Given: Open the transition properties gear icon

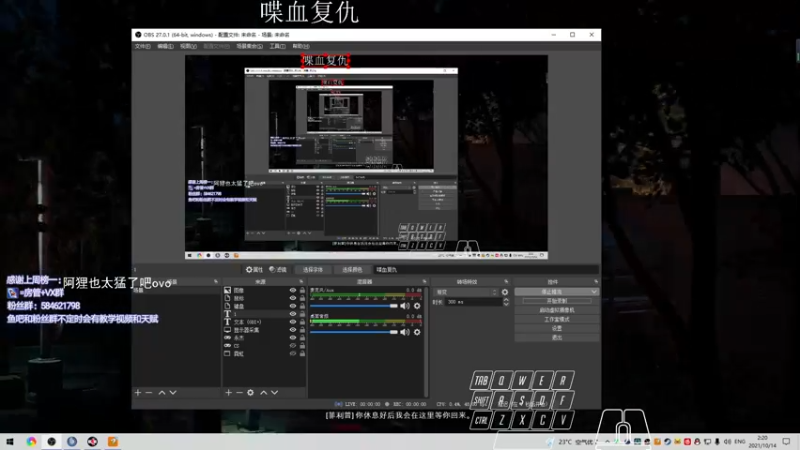Looking at the screenshot, I should 505,292.
